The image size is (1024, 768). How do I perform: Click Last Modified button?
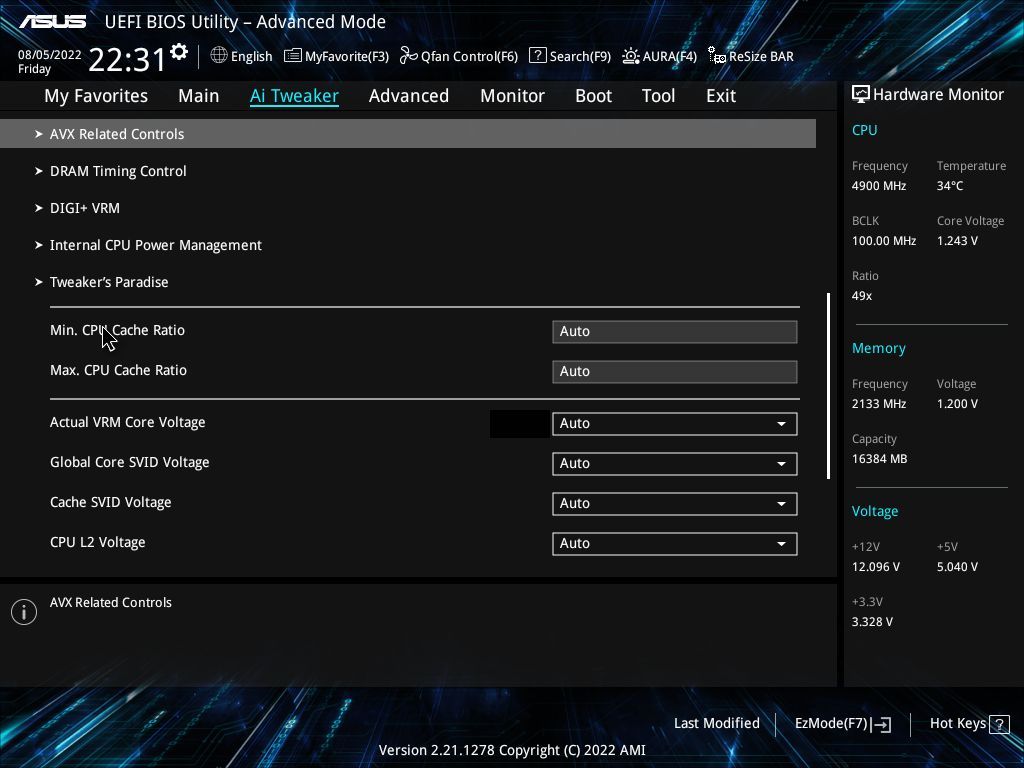click(x=716, y=724)
